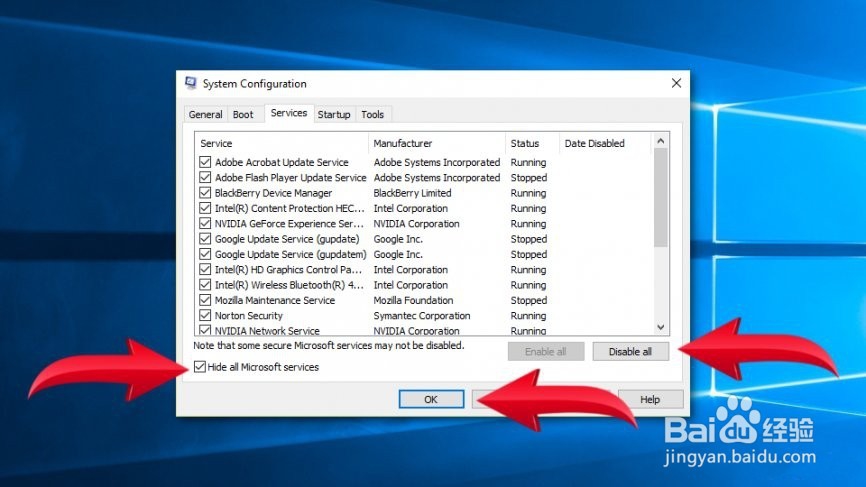The width and height of the screenshot is (866, 487).
Task: Toggle Google Update Service (gupdate) checkbox
Action: tap(205, 239)
